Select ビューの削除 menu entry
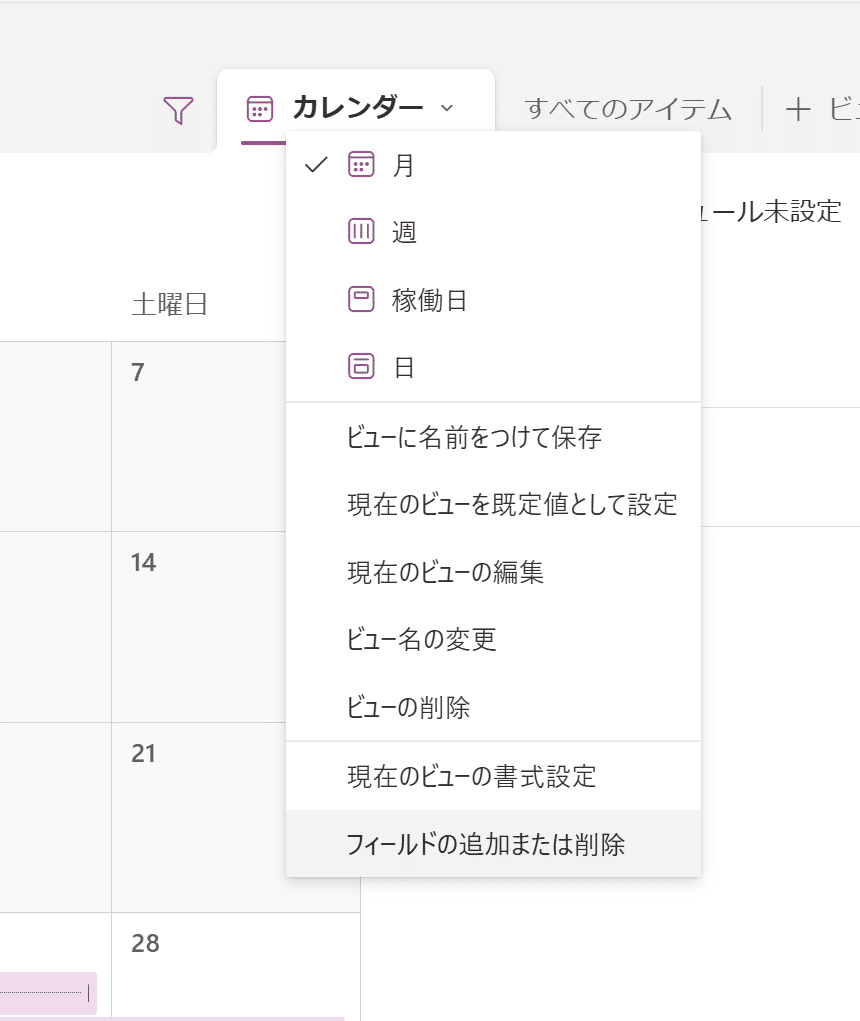Viewport: 860px width, 1021px height. (493, 707)
